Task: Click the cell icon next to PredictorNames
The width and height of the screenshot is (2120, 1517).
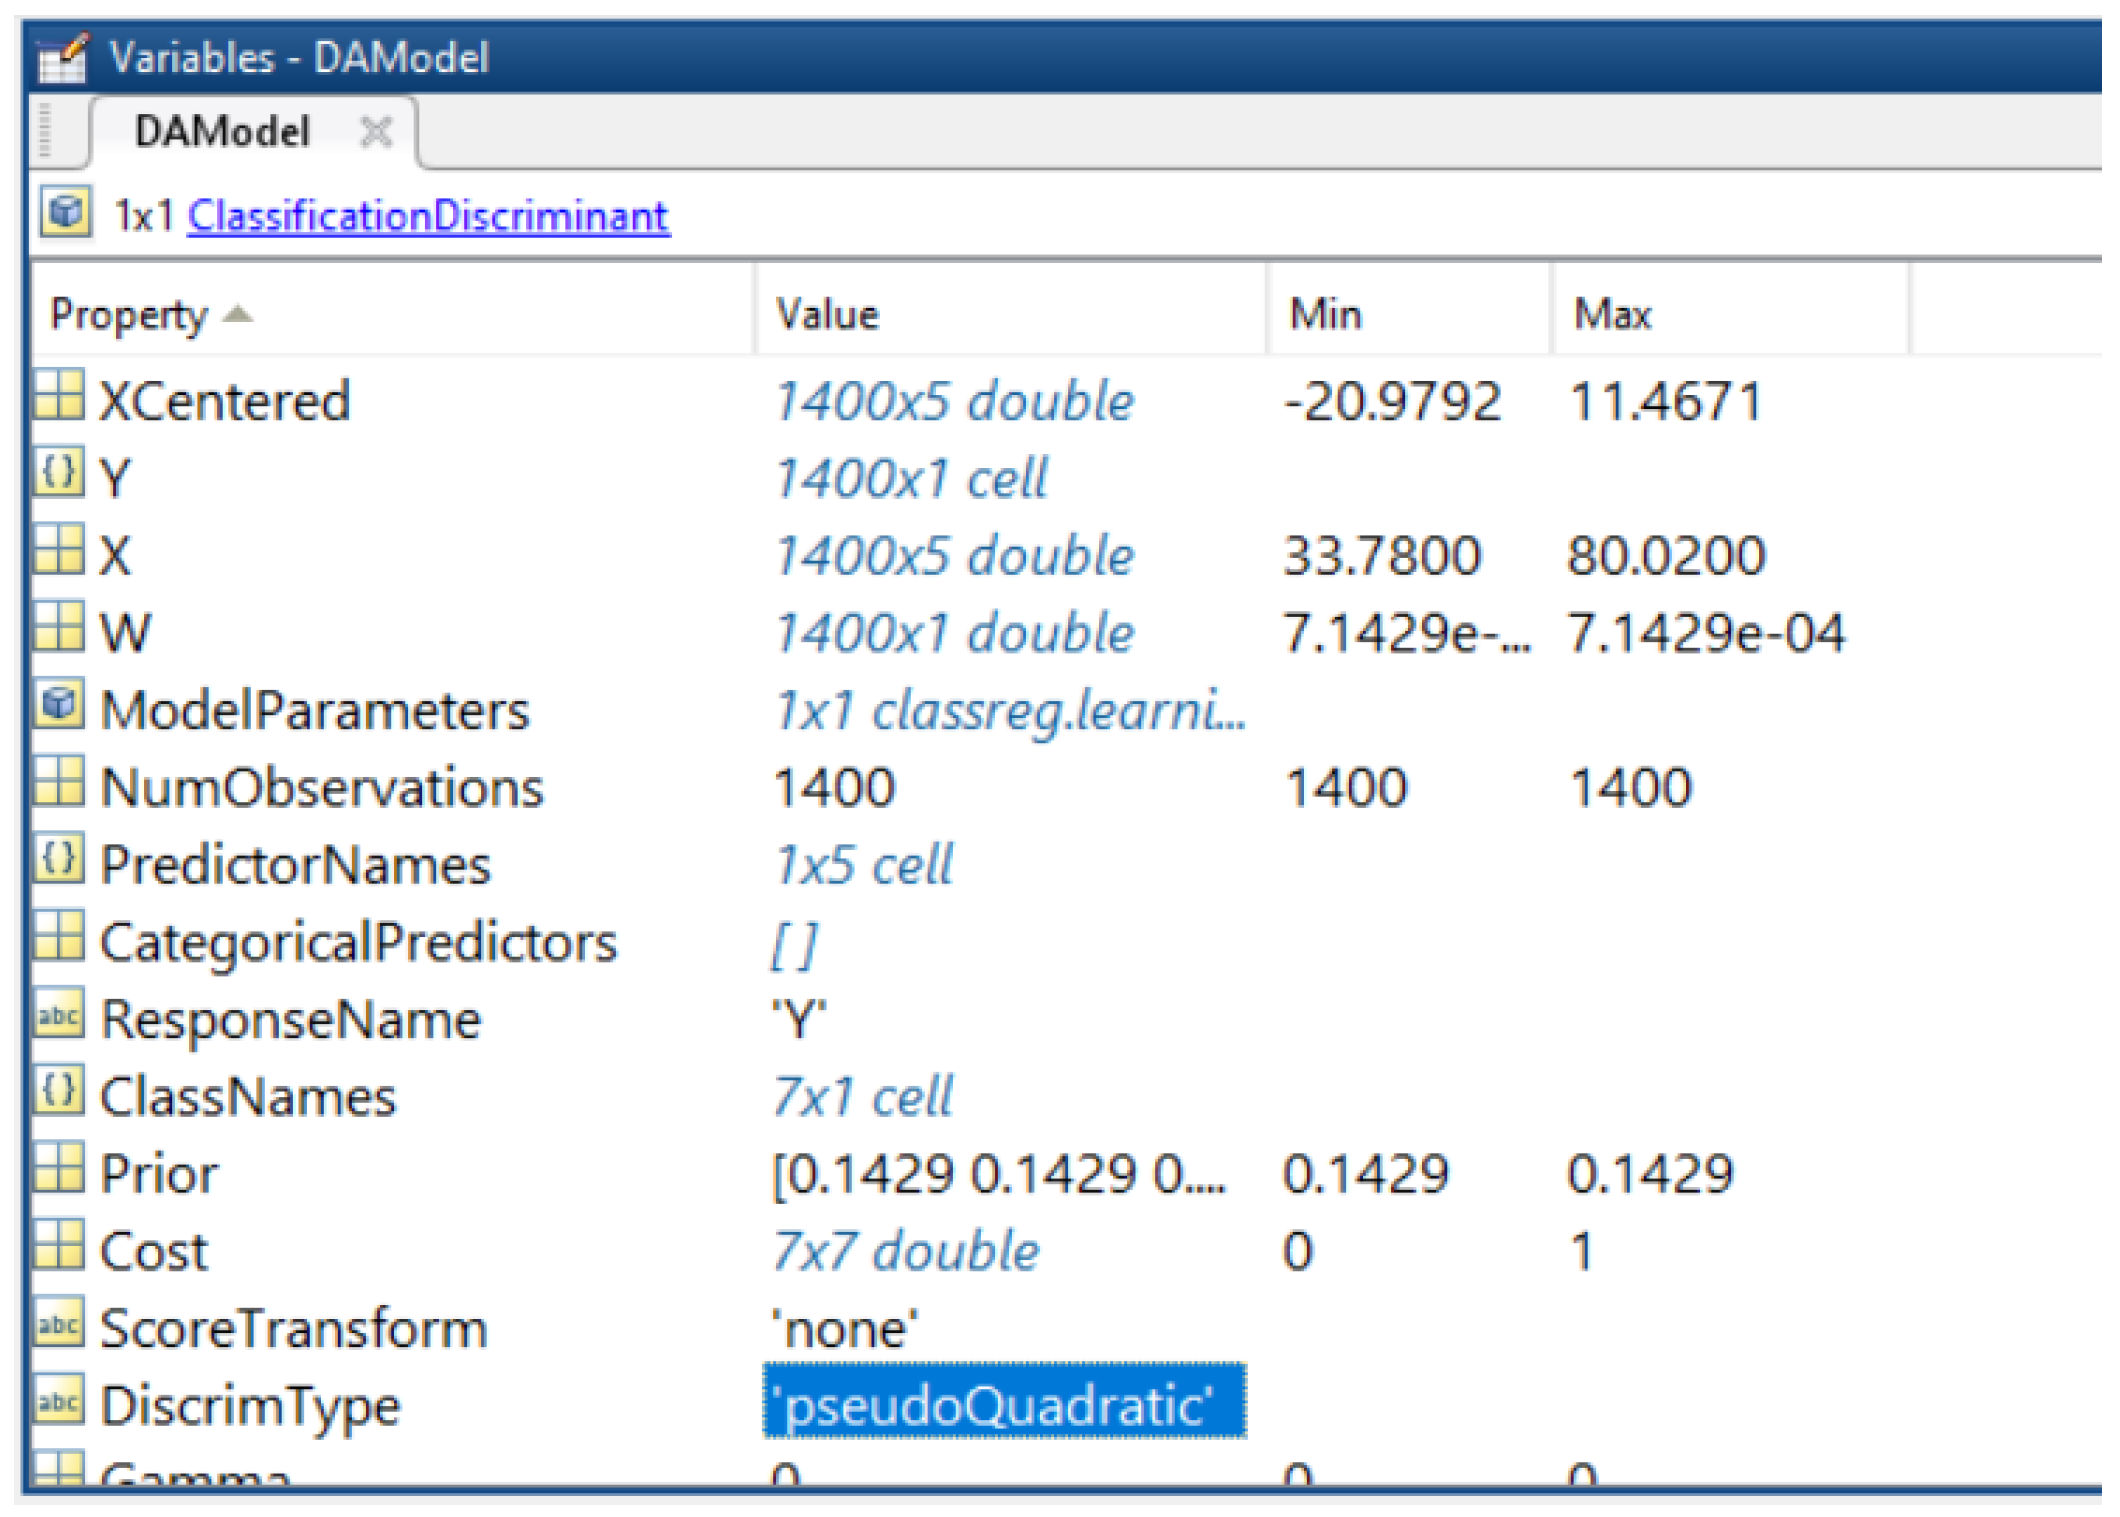Action: (x=59, y=859)
